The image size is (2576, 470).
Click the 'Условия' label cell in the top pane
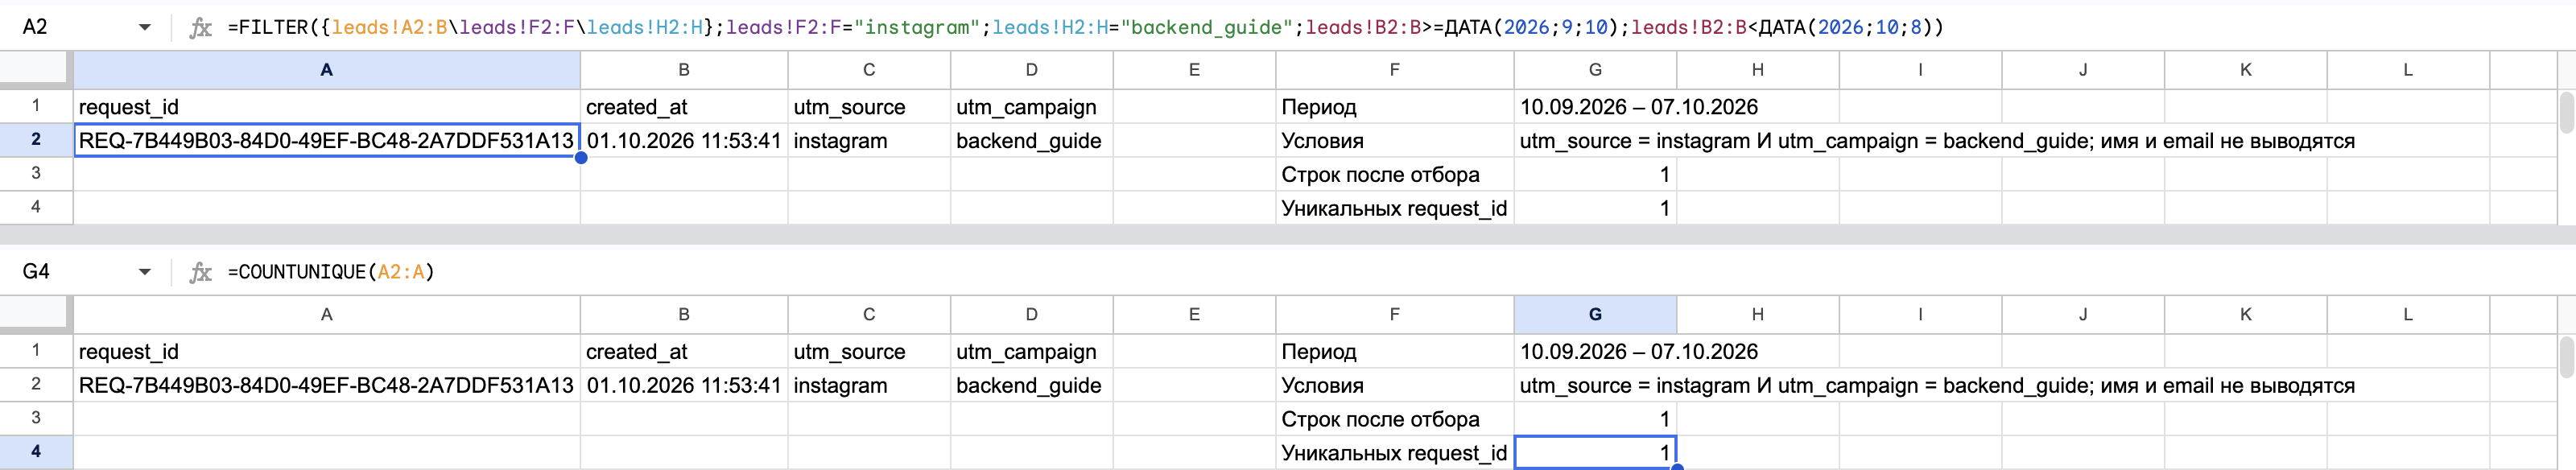point(1395,141)
